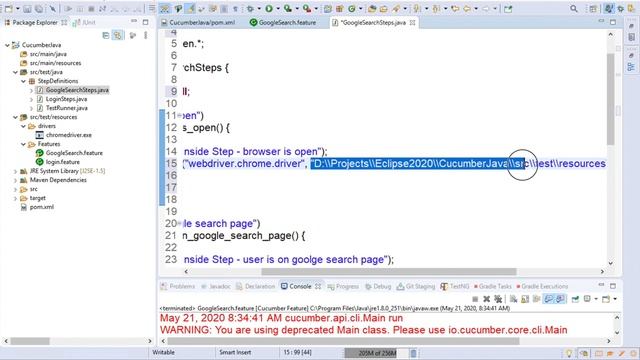Collapse the drivers folder
Viewport: 640px width, 360px height.
(24, 126)
